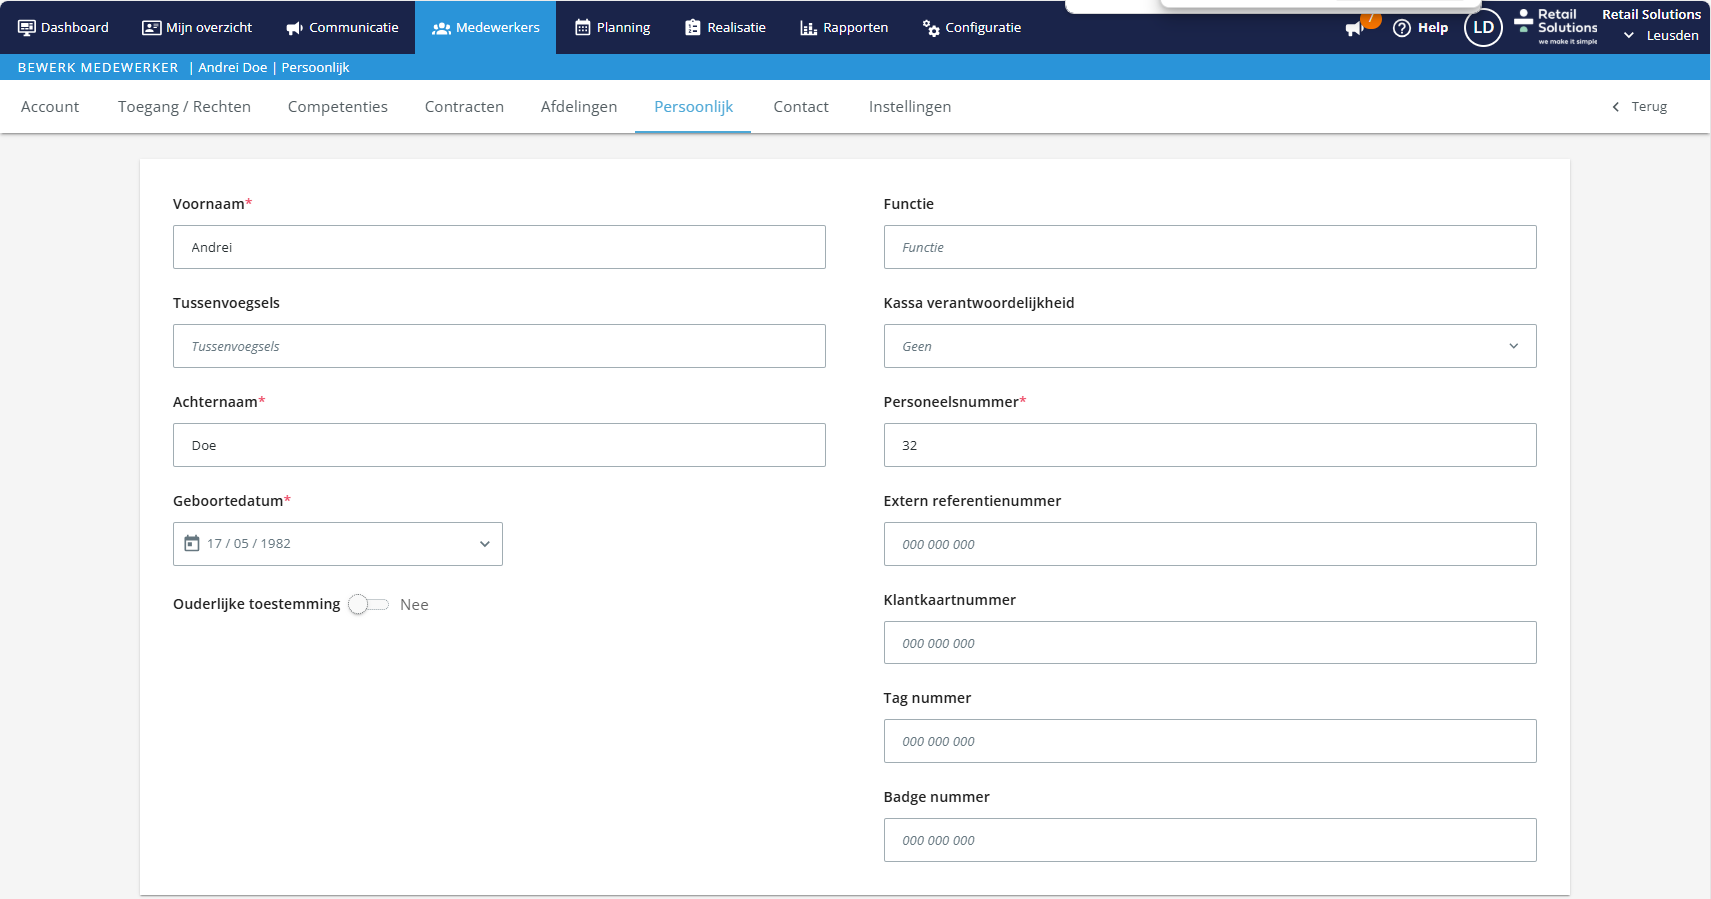1711x899 pixels.
Task: Click the Rapporten bar chart icon
Action: pos(809,28)
